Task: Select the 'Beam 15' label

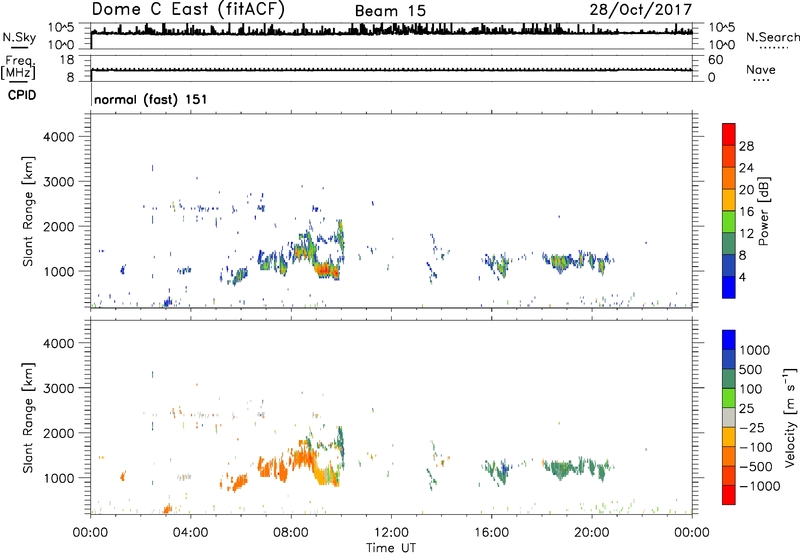Action: pos(390,11)
